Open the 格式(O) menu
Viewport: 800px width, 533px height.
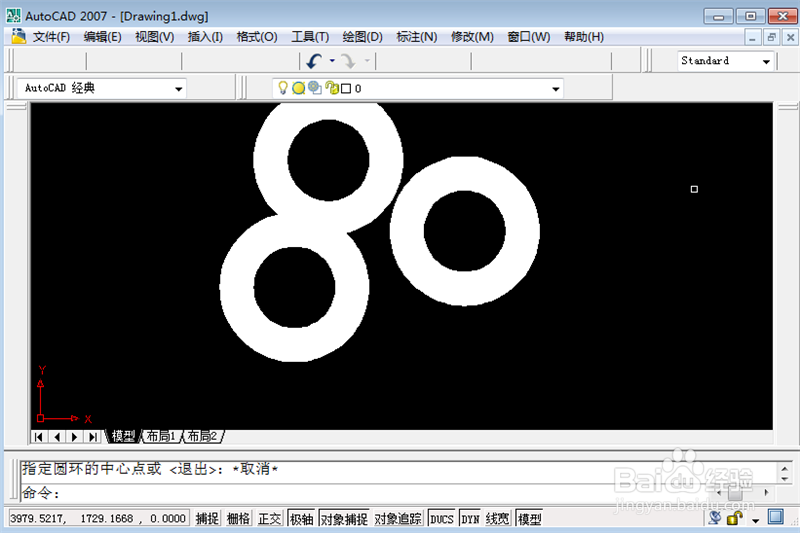pyautogui.click(x=257, y=37)
